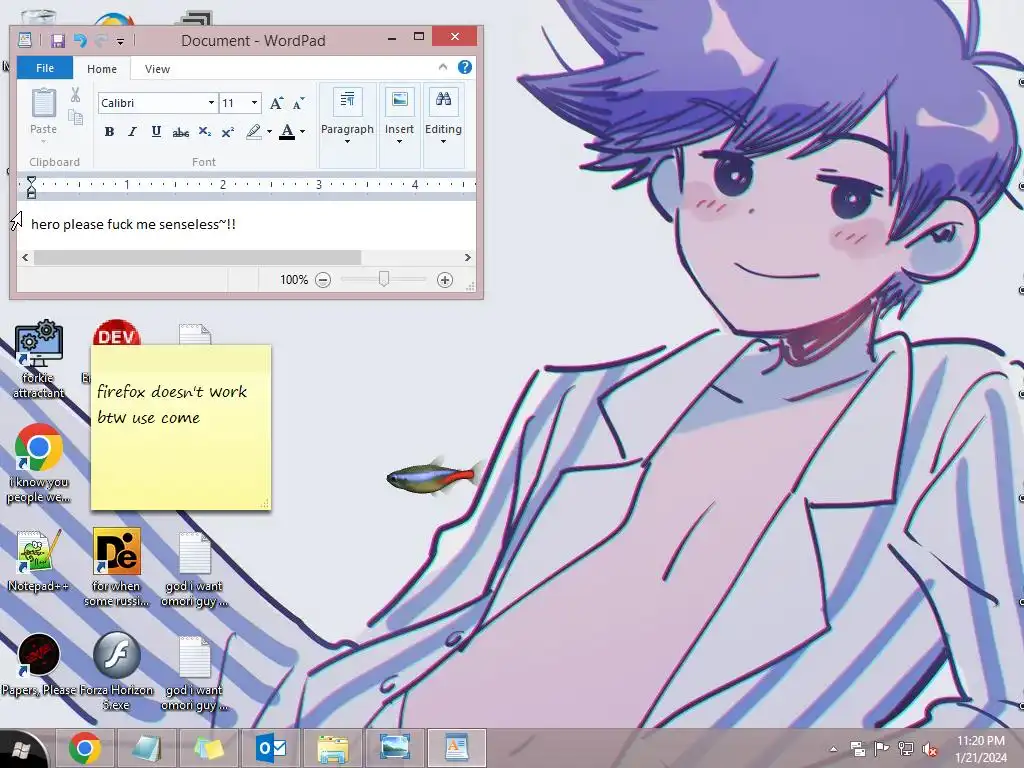Toggle Superscript formatting

(x=228, y=133)
